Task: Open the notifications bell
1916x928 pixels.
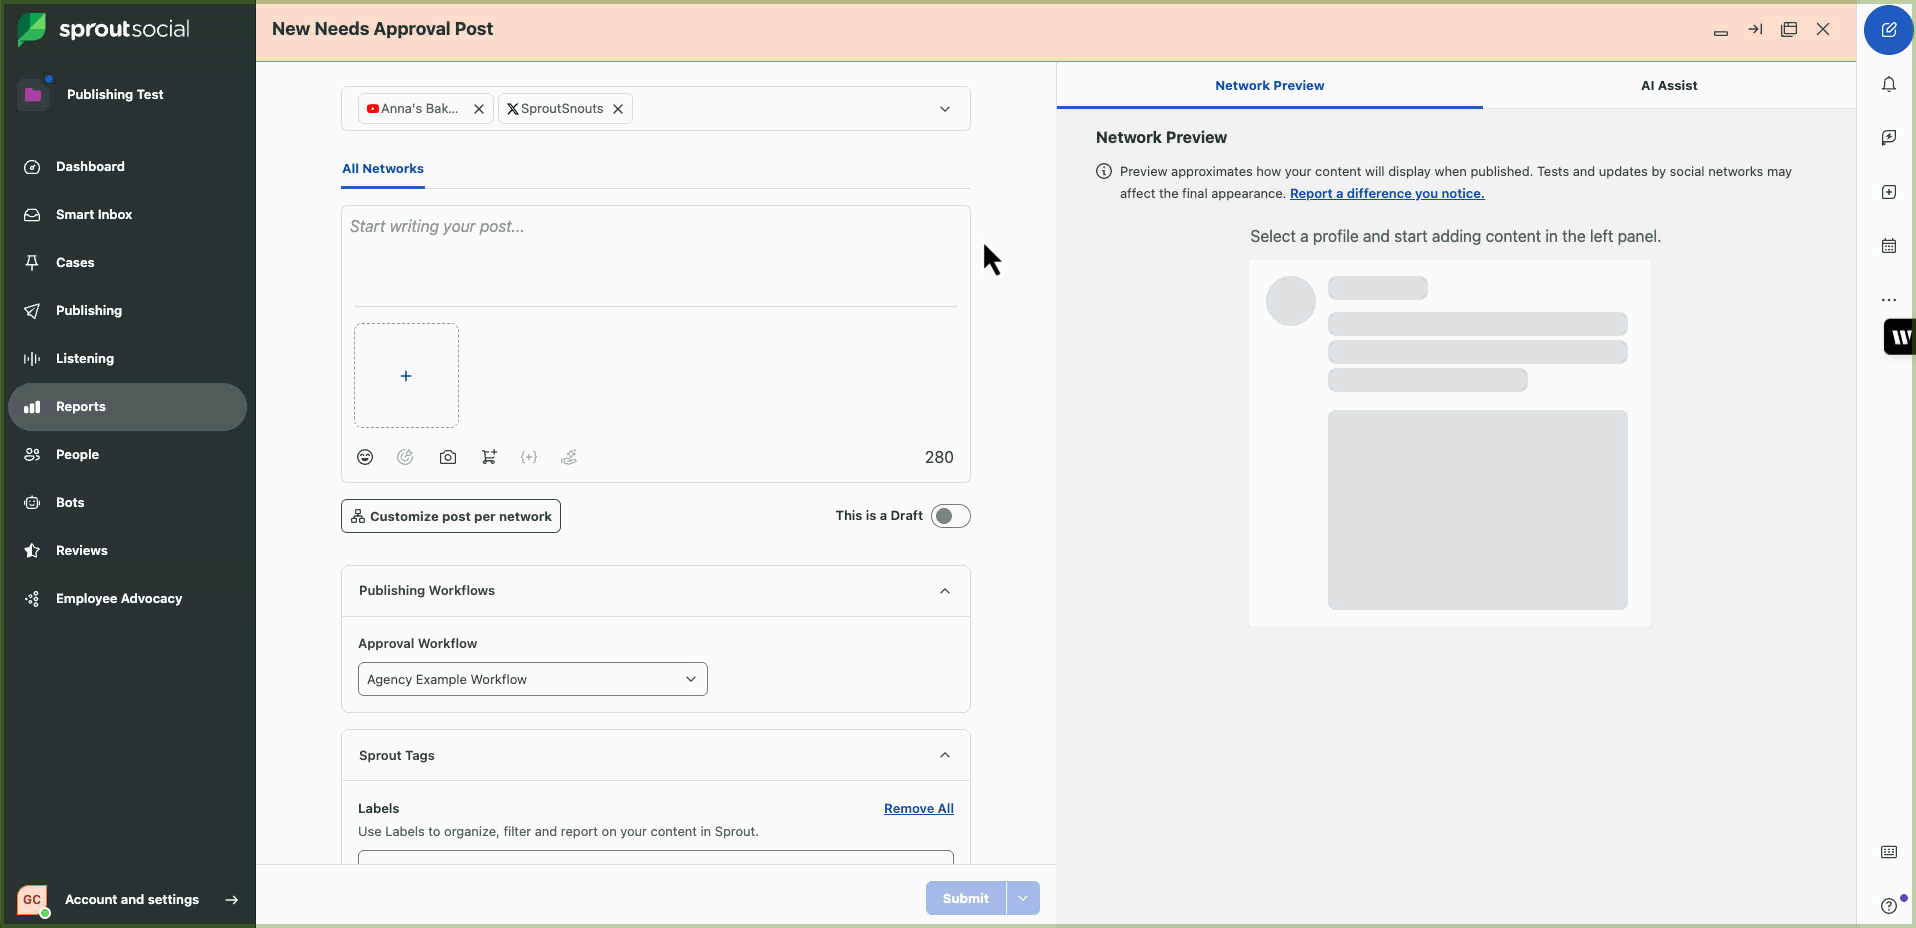Action: pyautogui.click(x=1889, y=85)
